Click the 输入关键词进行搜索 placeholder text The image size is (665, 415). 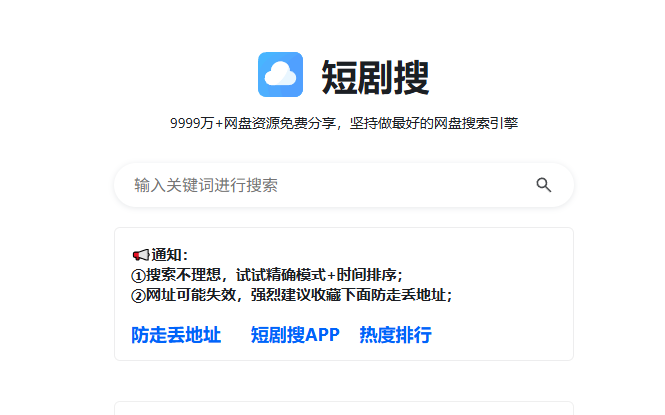(206, 185)
